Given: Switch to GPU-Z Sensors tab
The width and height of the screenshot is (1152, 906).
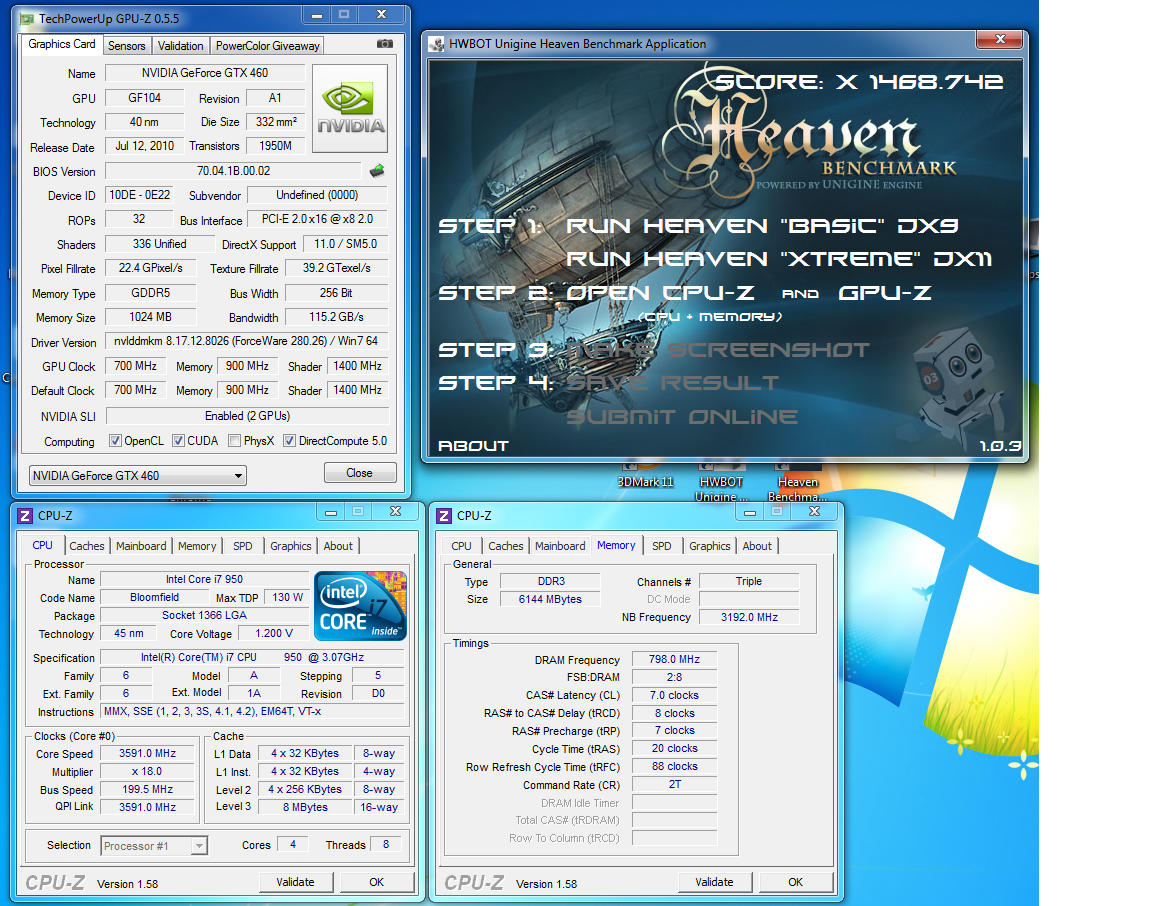Looking at the screenshot, I should click(x=126, y=46).
